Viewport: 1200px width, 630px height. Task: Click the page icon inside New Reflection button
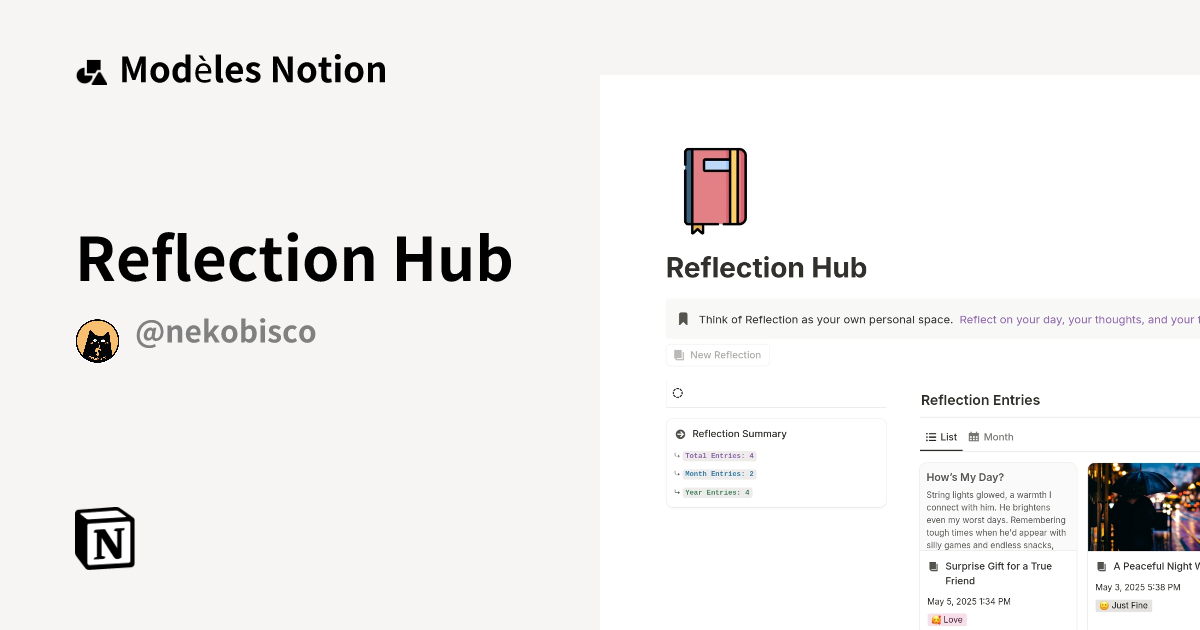pyautogui.click(x=679, y=354)
